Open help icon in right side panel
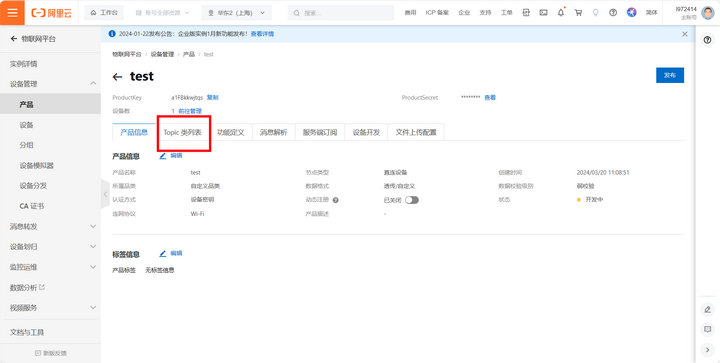The width and height of the screenshot is (720, 363). 707,40
